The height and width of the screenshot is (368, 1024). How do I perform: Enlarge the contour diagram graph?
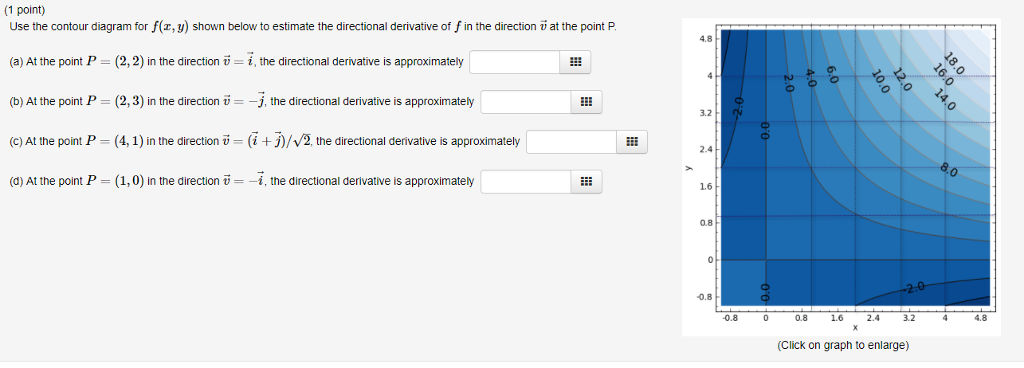[841, 177]
